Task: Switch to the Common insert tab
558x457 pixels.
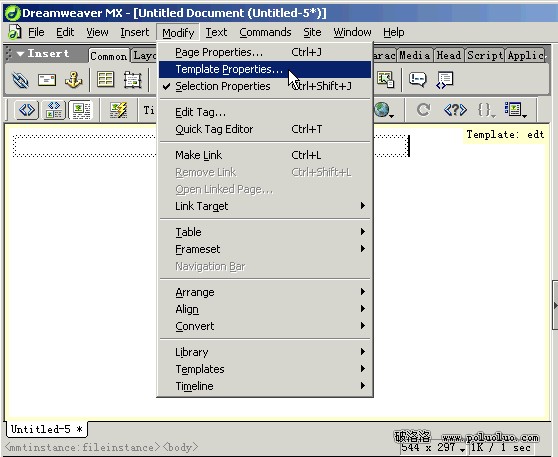Action: (x=109, y=56)
